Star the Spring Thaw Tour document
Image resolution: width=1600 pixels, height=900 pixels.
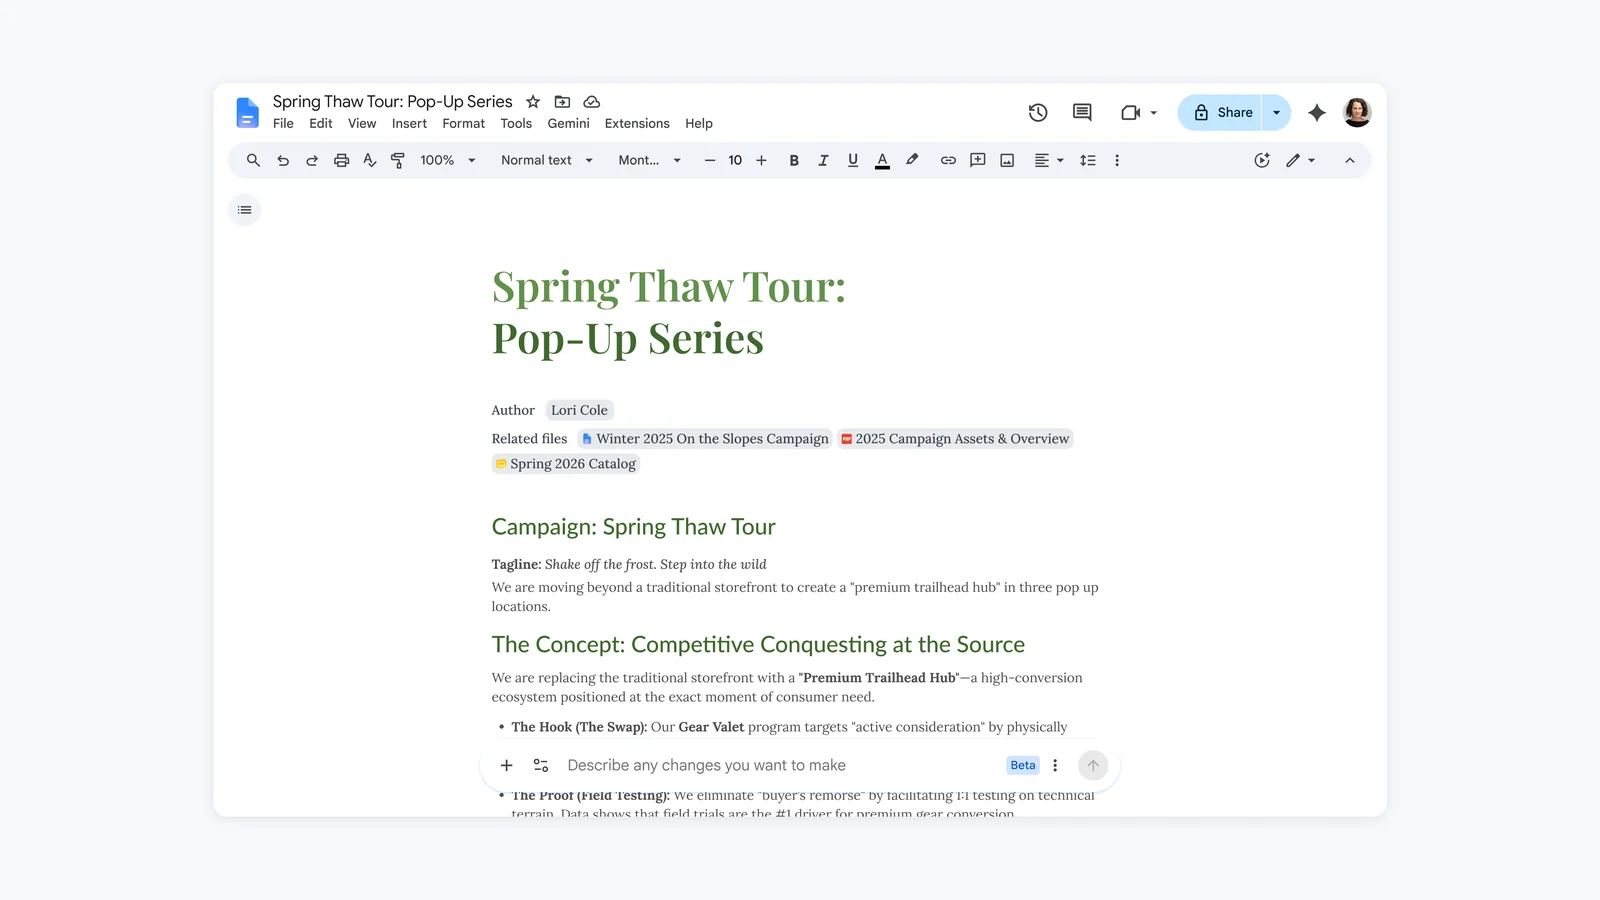(x=533, y=102)
